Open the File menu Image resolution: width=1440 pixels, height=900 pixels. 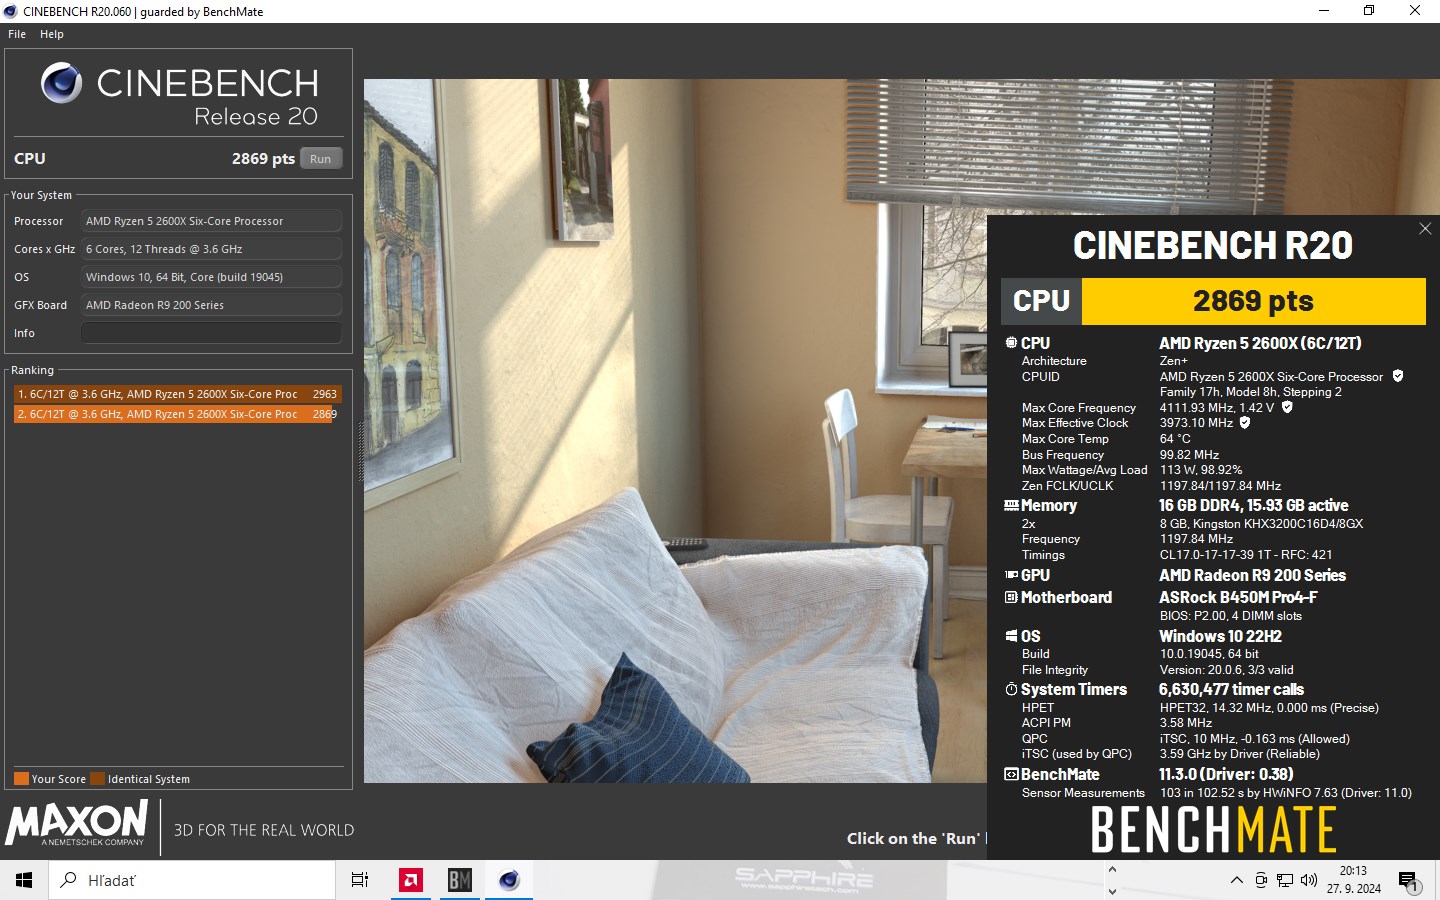pyautogui.click(x=17, y=34)
